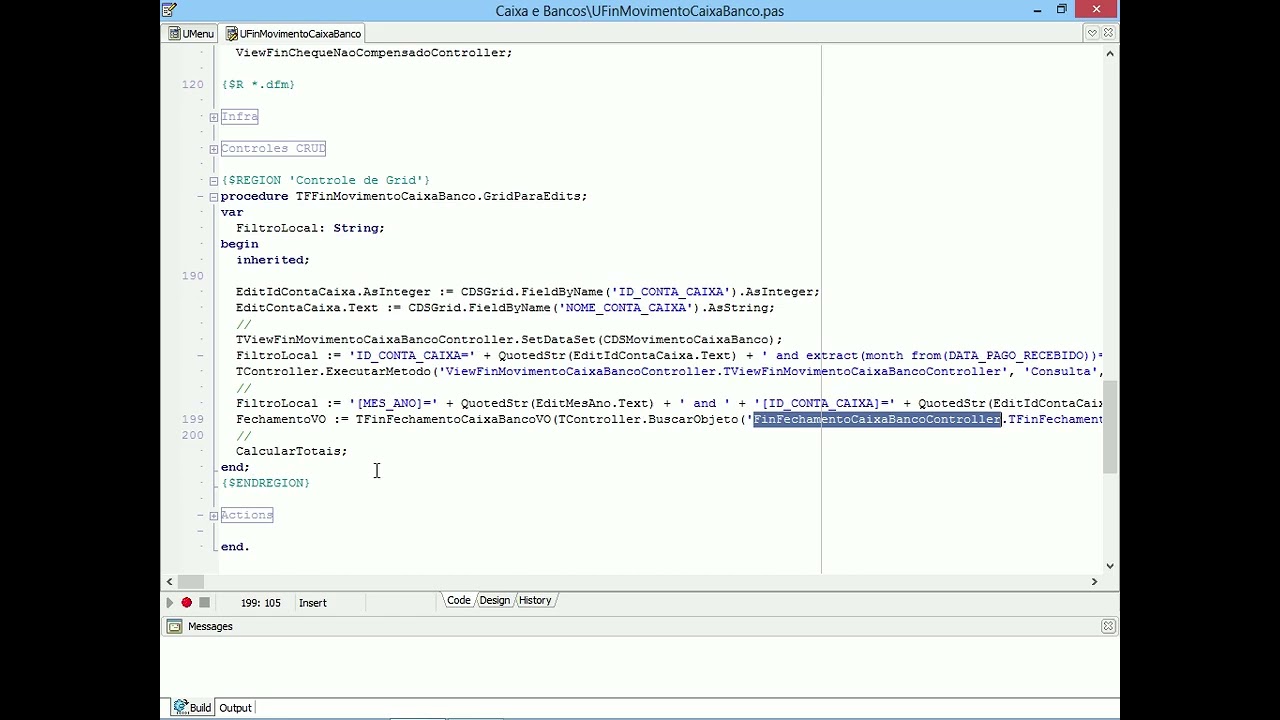
Task: Play the recorded macro
Action: click(169, 602)
